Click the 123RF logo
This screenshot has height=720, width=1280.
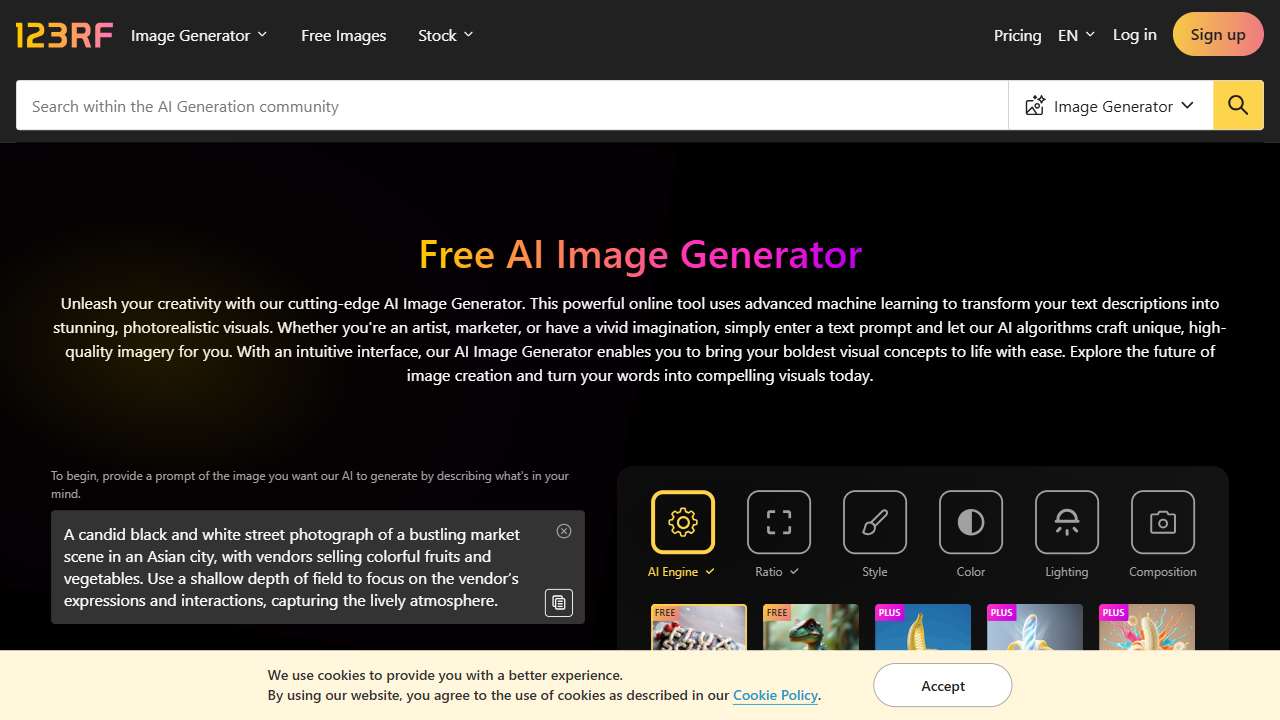click(64, 35)
